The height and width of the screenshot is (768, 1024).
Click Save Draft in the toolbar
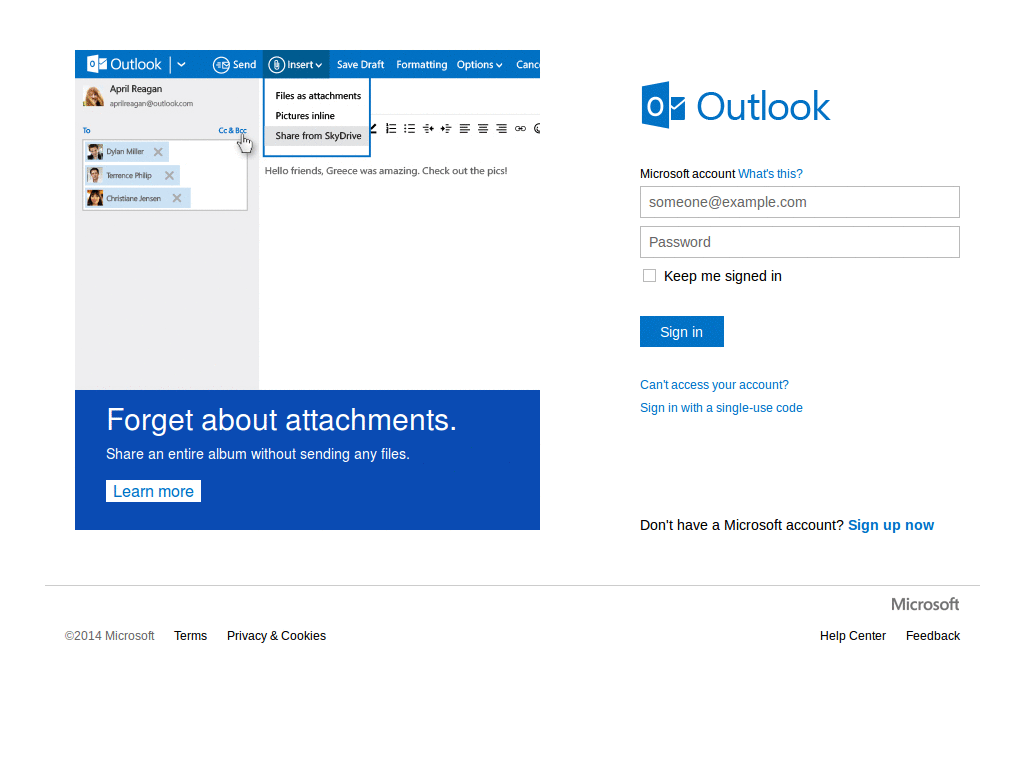tap(360, 65)
